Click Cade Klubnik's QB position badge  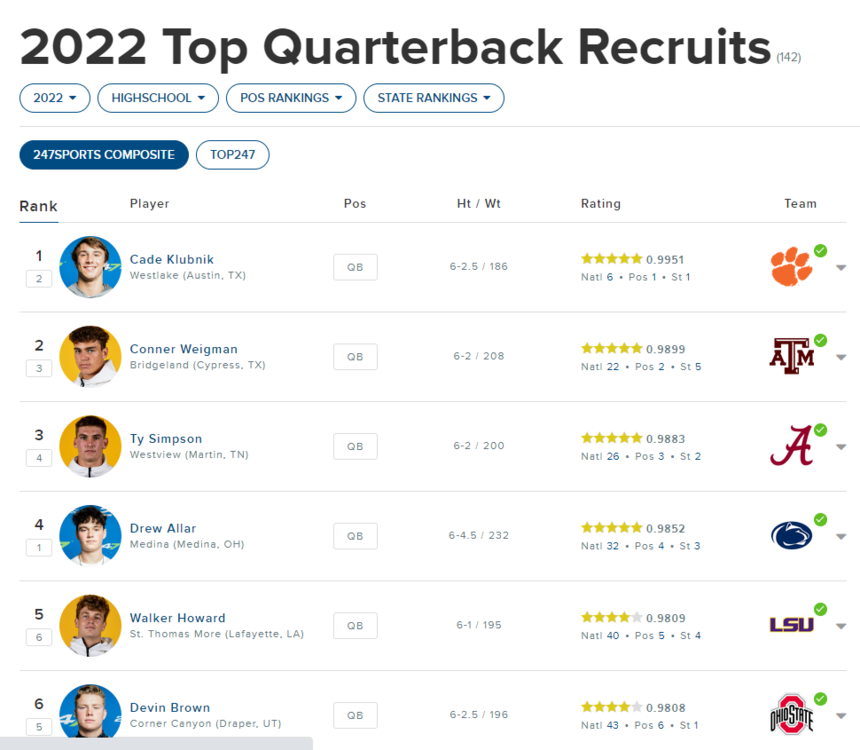pos(355,267)
